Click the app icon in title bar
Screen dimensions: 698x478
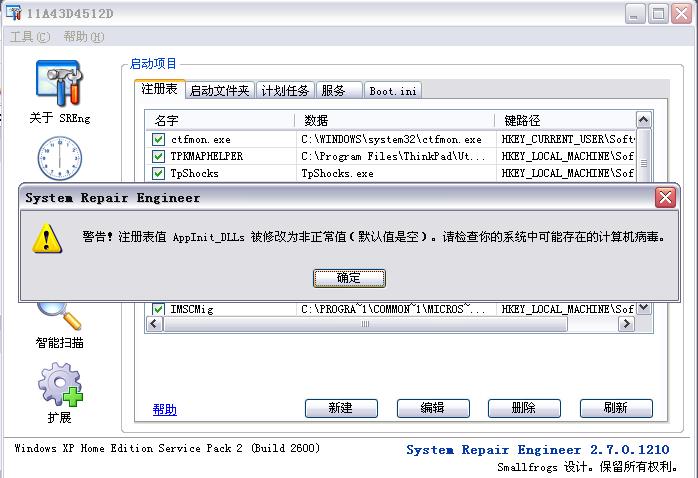pyautogui.click(x=13, y=13)
